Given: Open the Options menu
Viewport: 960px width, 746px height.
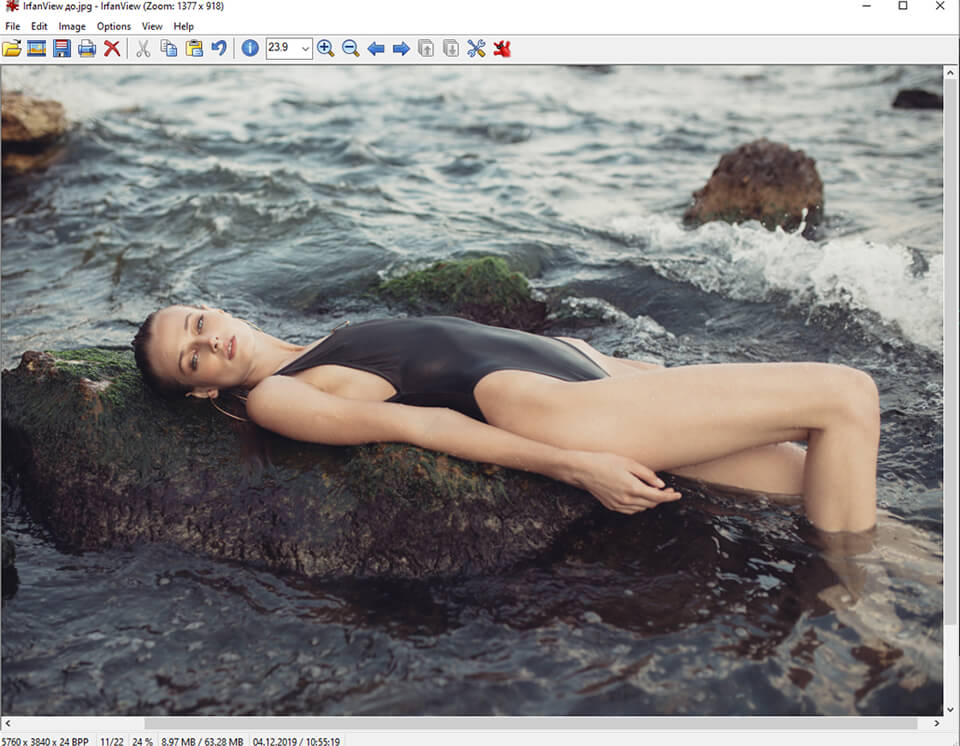Looking at the screenshot, I should pos(114,26).
